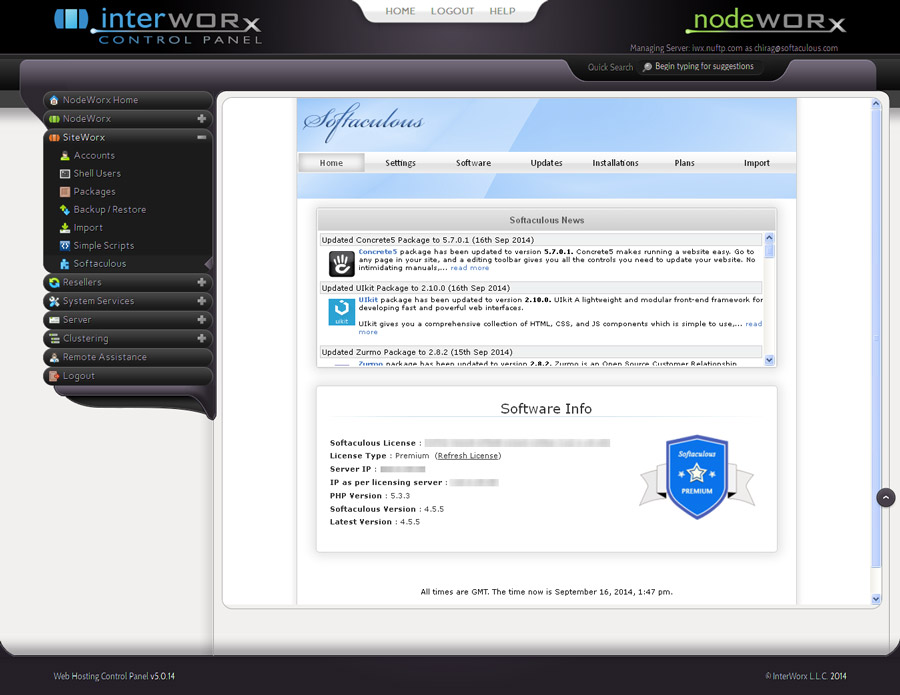Expand the Clustering menu plus sign
Image resolution: width=900 pixels, height=695 pixels.
click(201, 339)
